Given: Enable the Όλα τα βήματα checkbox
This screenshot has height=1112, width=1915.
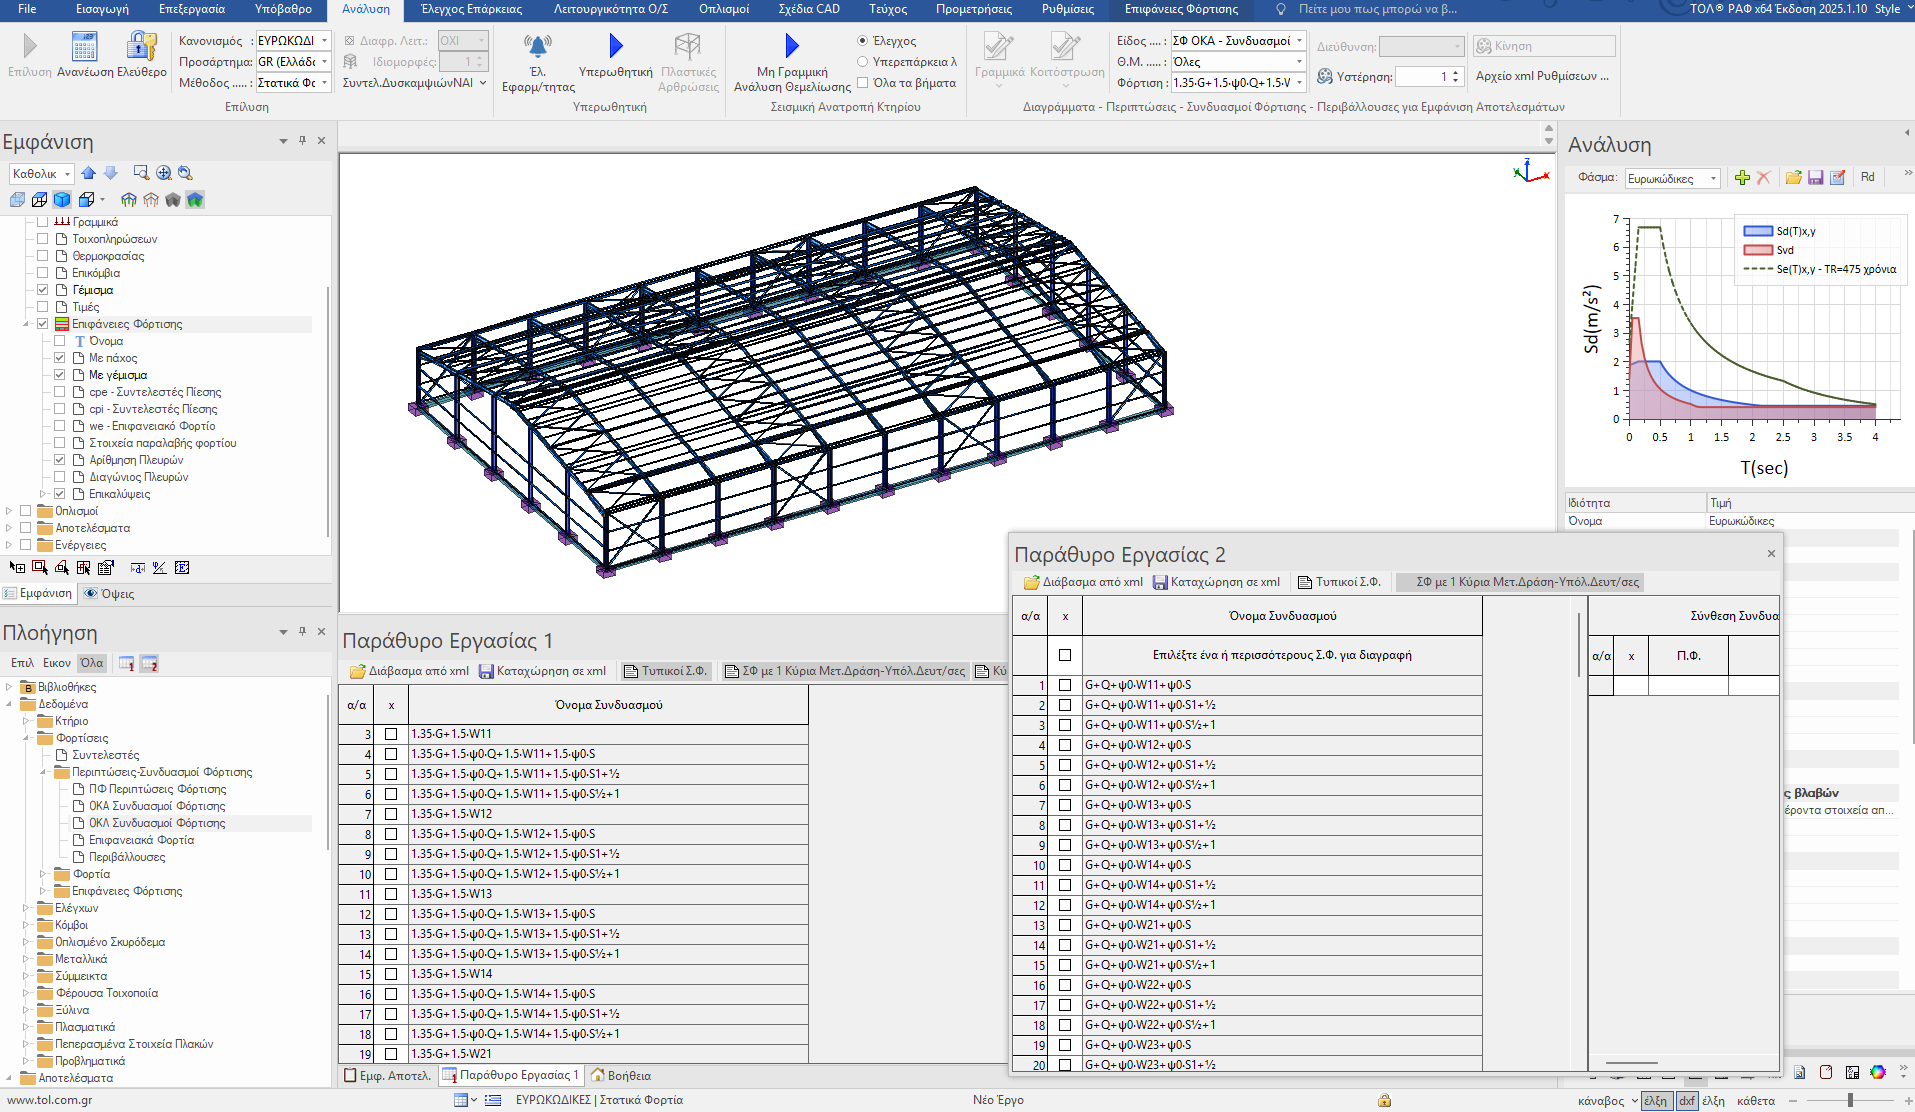Looking at the screenshot, I should (862, 83).
